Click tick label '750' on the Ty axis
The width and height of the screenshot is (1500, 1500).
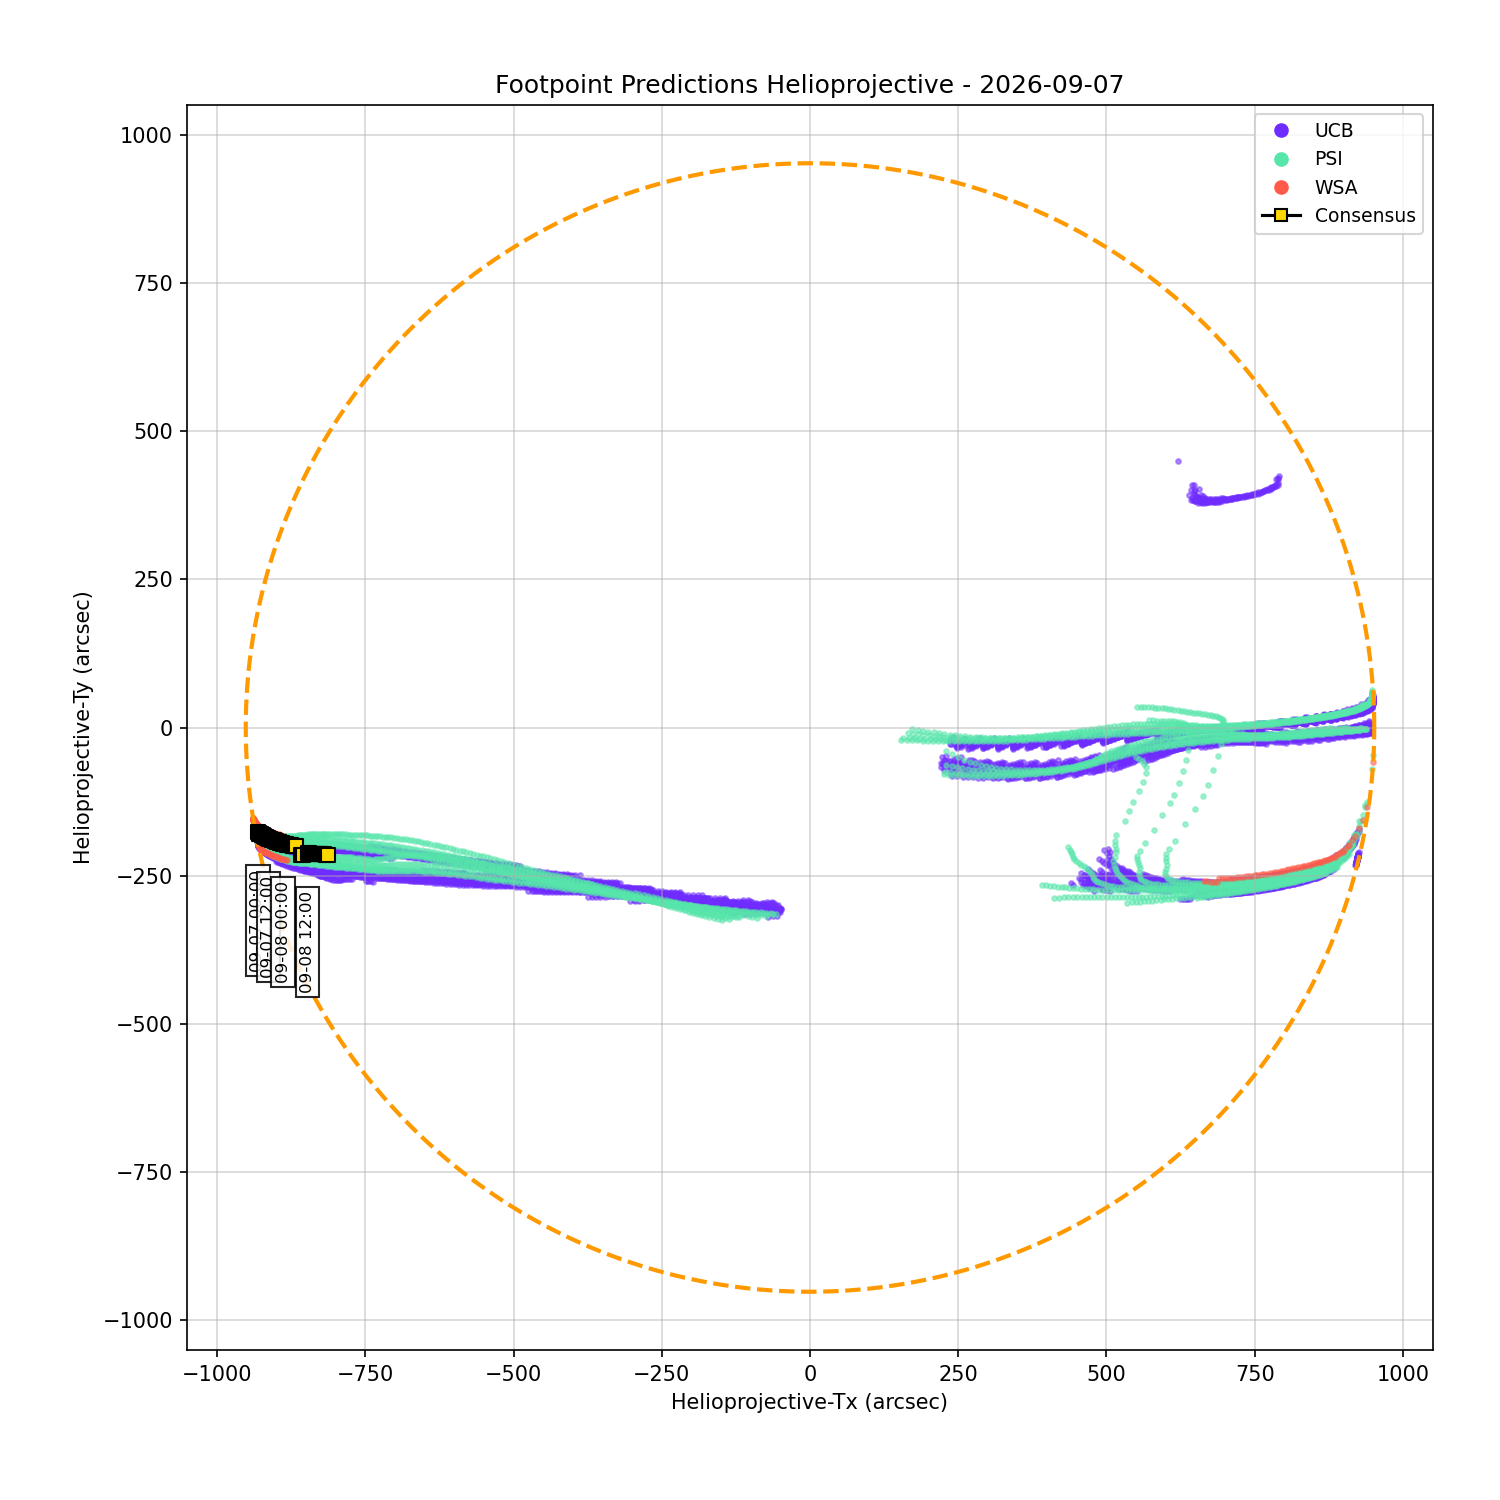click(156, 283)
